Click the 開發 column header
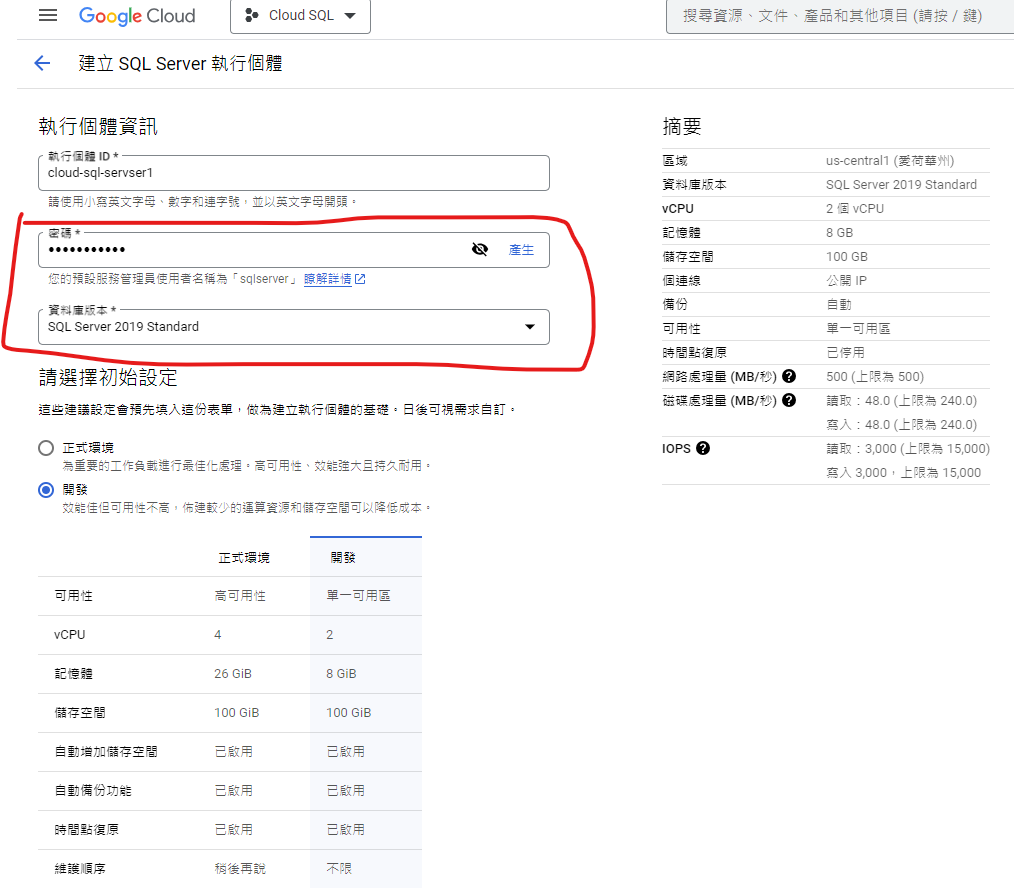Image resolution: width=1014 pixels, height=896 pixels. pyautogui.click(x=343, y=558)
